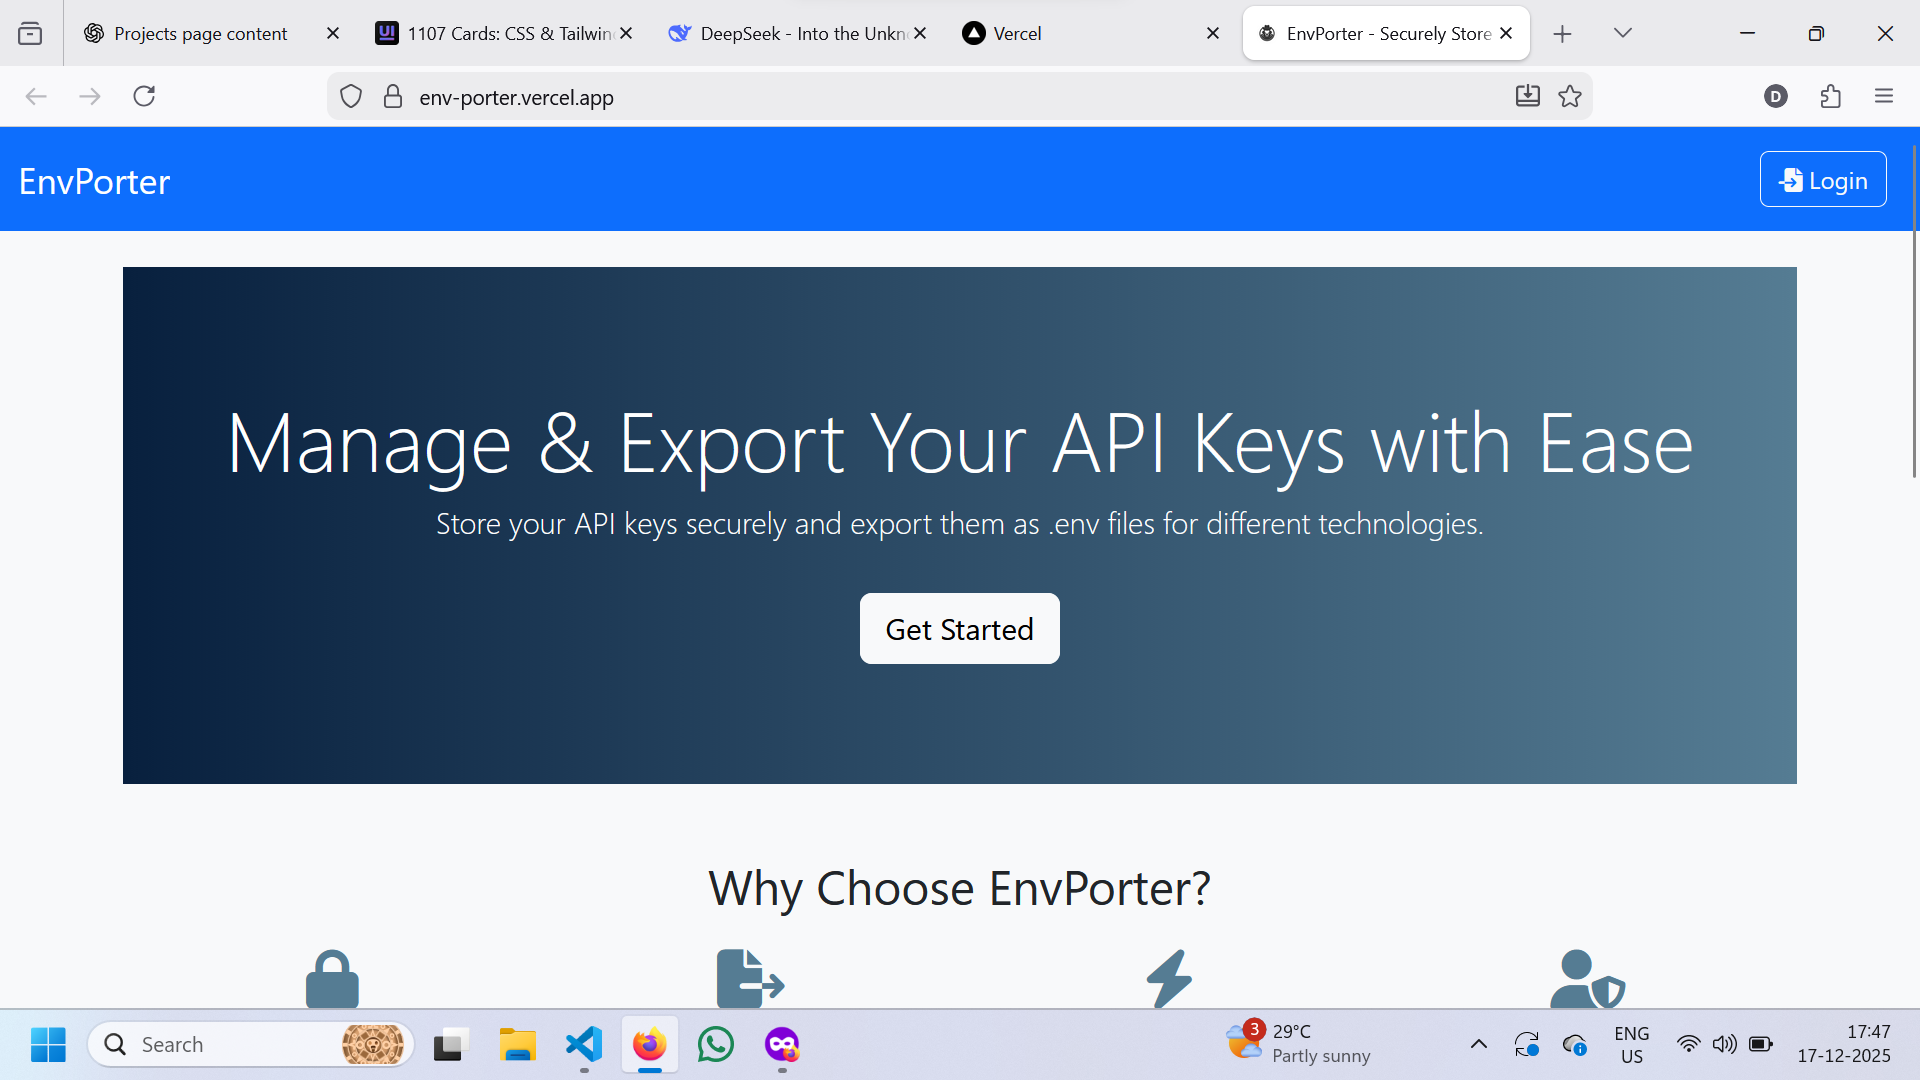Click the EnvPorter brand logo link
This screenshot has height=1080, width=1920.
94,182
